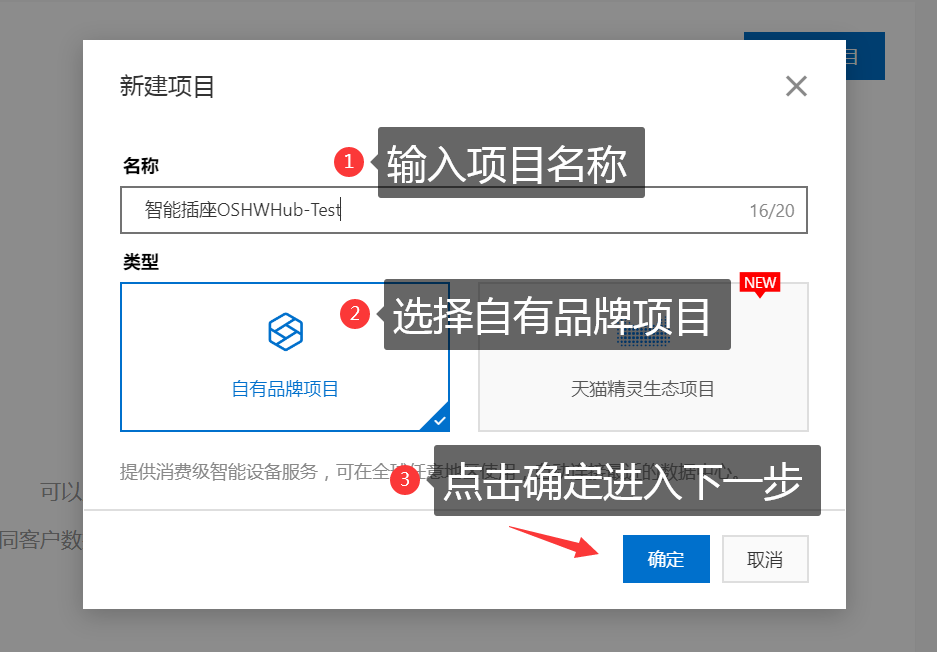Click the red circle numbered 2
Viewport: 937px width, 652px height.
(x=355, y=314)
